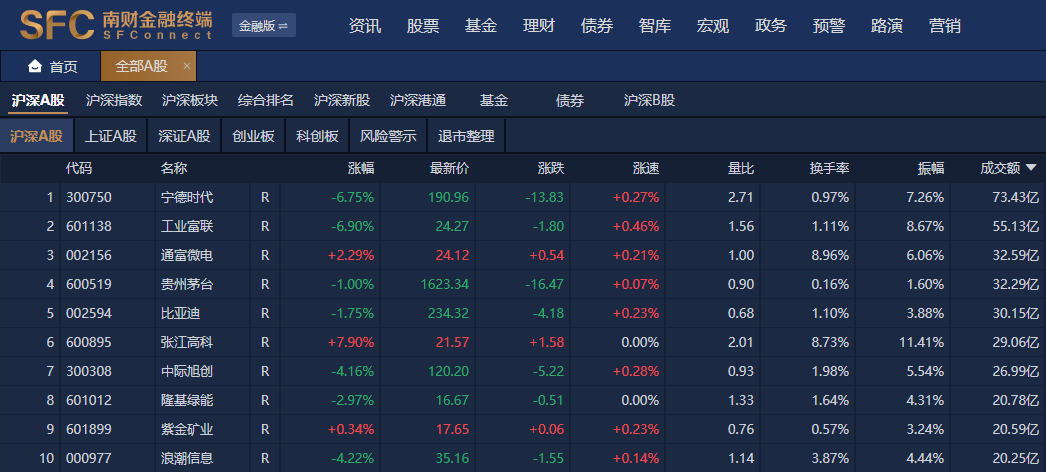This screenshot has width=1046, height=472.
Task: Switch to the 沪深指数 tab
Action: [x=114, y=100]
